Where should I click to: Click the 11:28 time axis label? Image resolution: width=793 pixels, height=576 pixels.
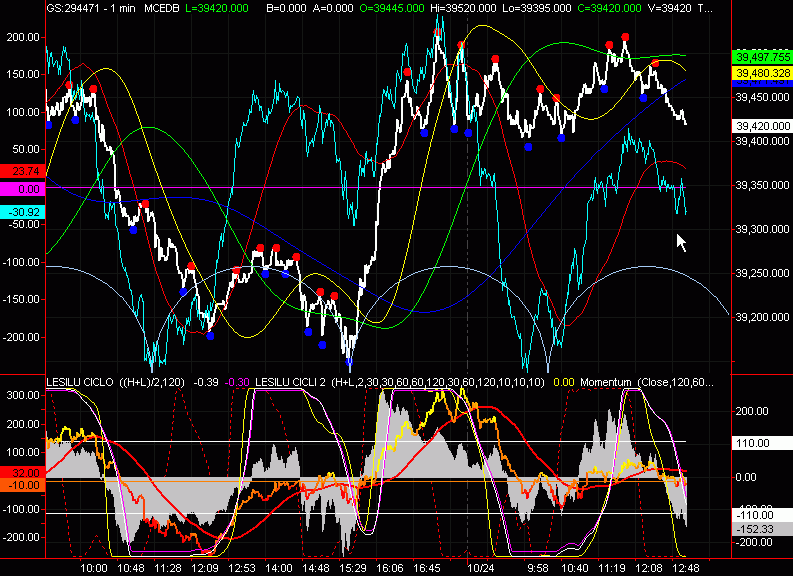point(168,568)
